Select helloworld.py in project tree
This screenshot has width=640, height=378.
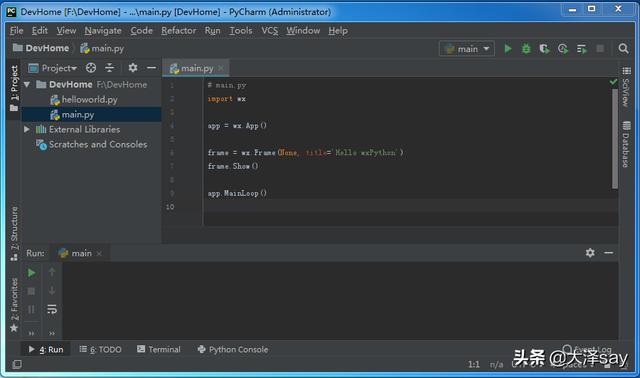coord(84,100)
